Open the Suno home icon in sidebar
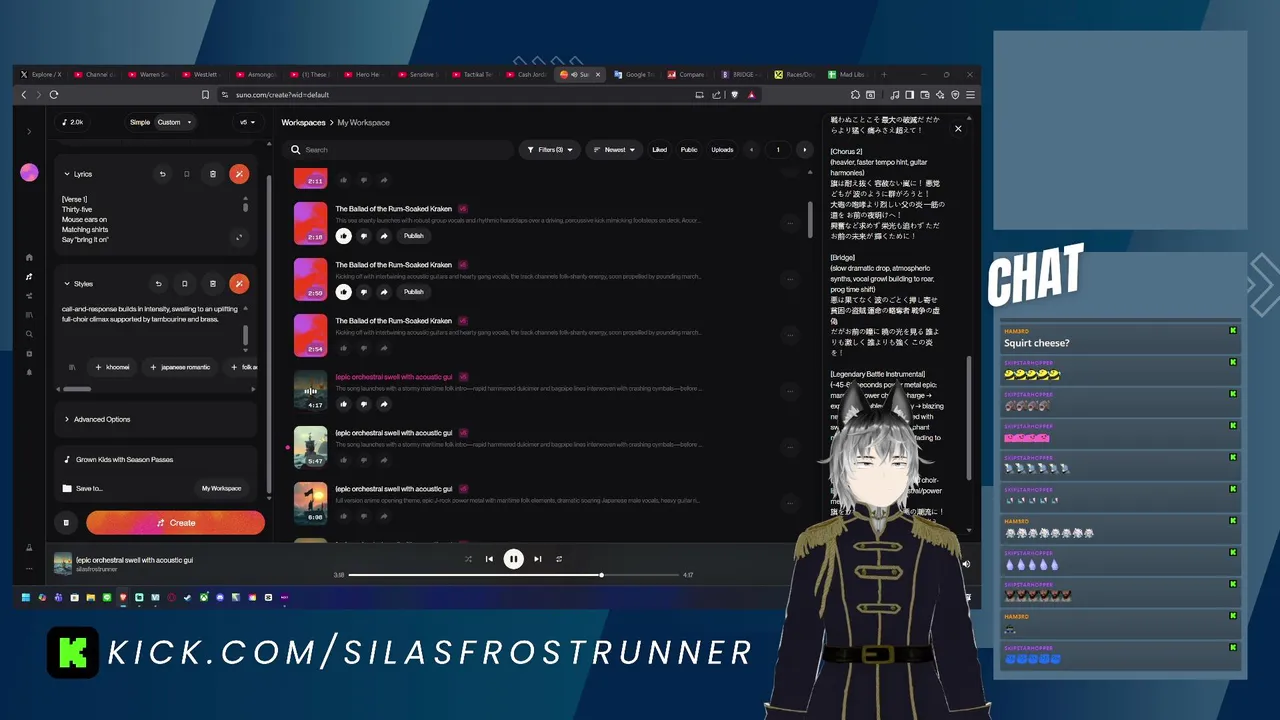 29,257
